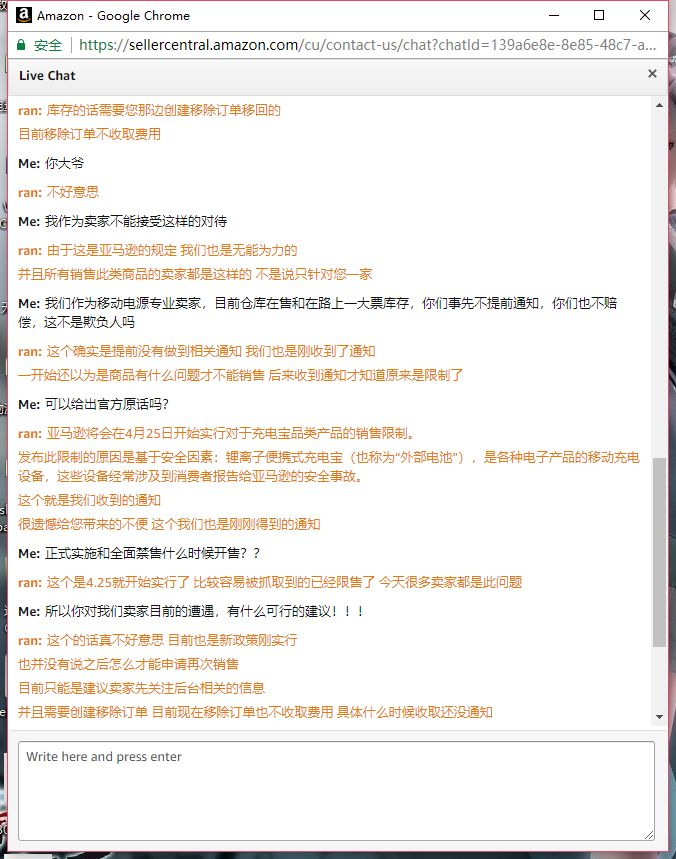Close the Live Chat panel
This screenshot has height=859, width=676.
click(x=652, y=73)
